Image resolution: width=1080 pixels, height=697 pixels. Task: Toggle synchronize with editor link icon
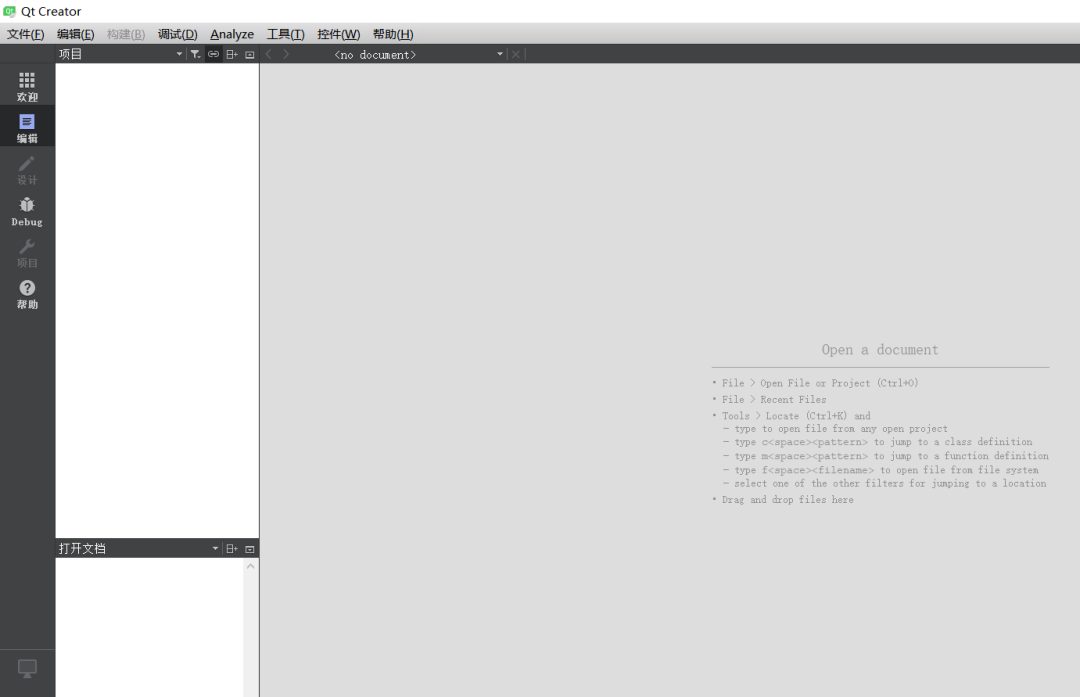point(213,54)
